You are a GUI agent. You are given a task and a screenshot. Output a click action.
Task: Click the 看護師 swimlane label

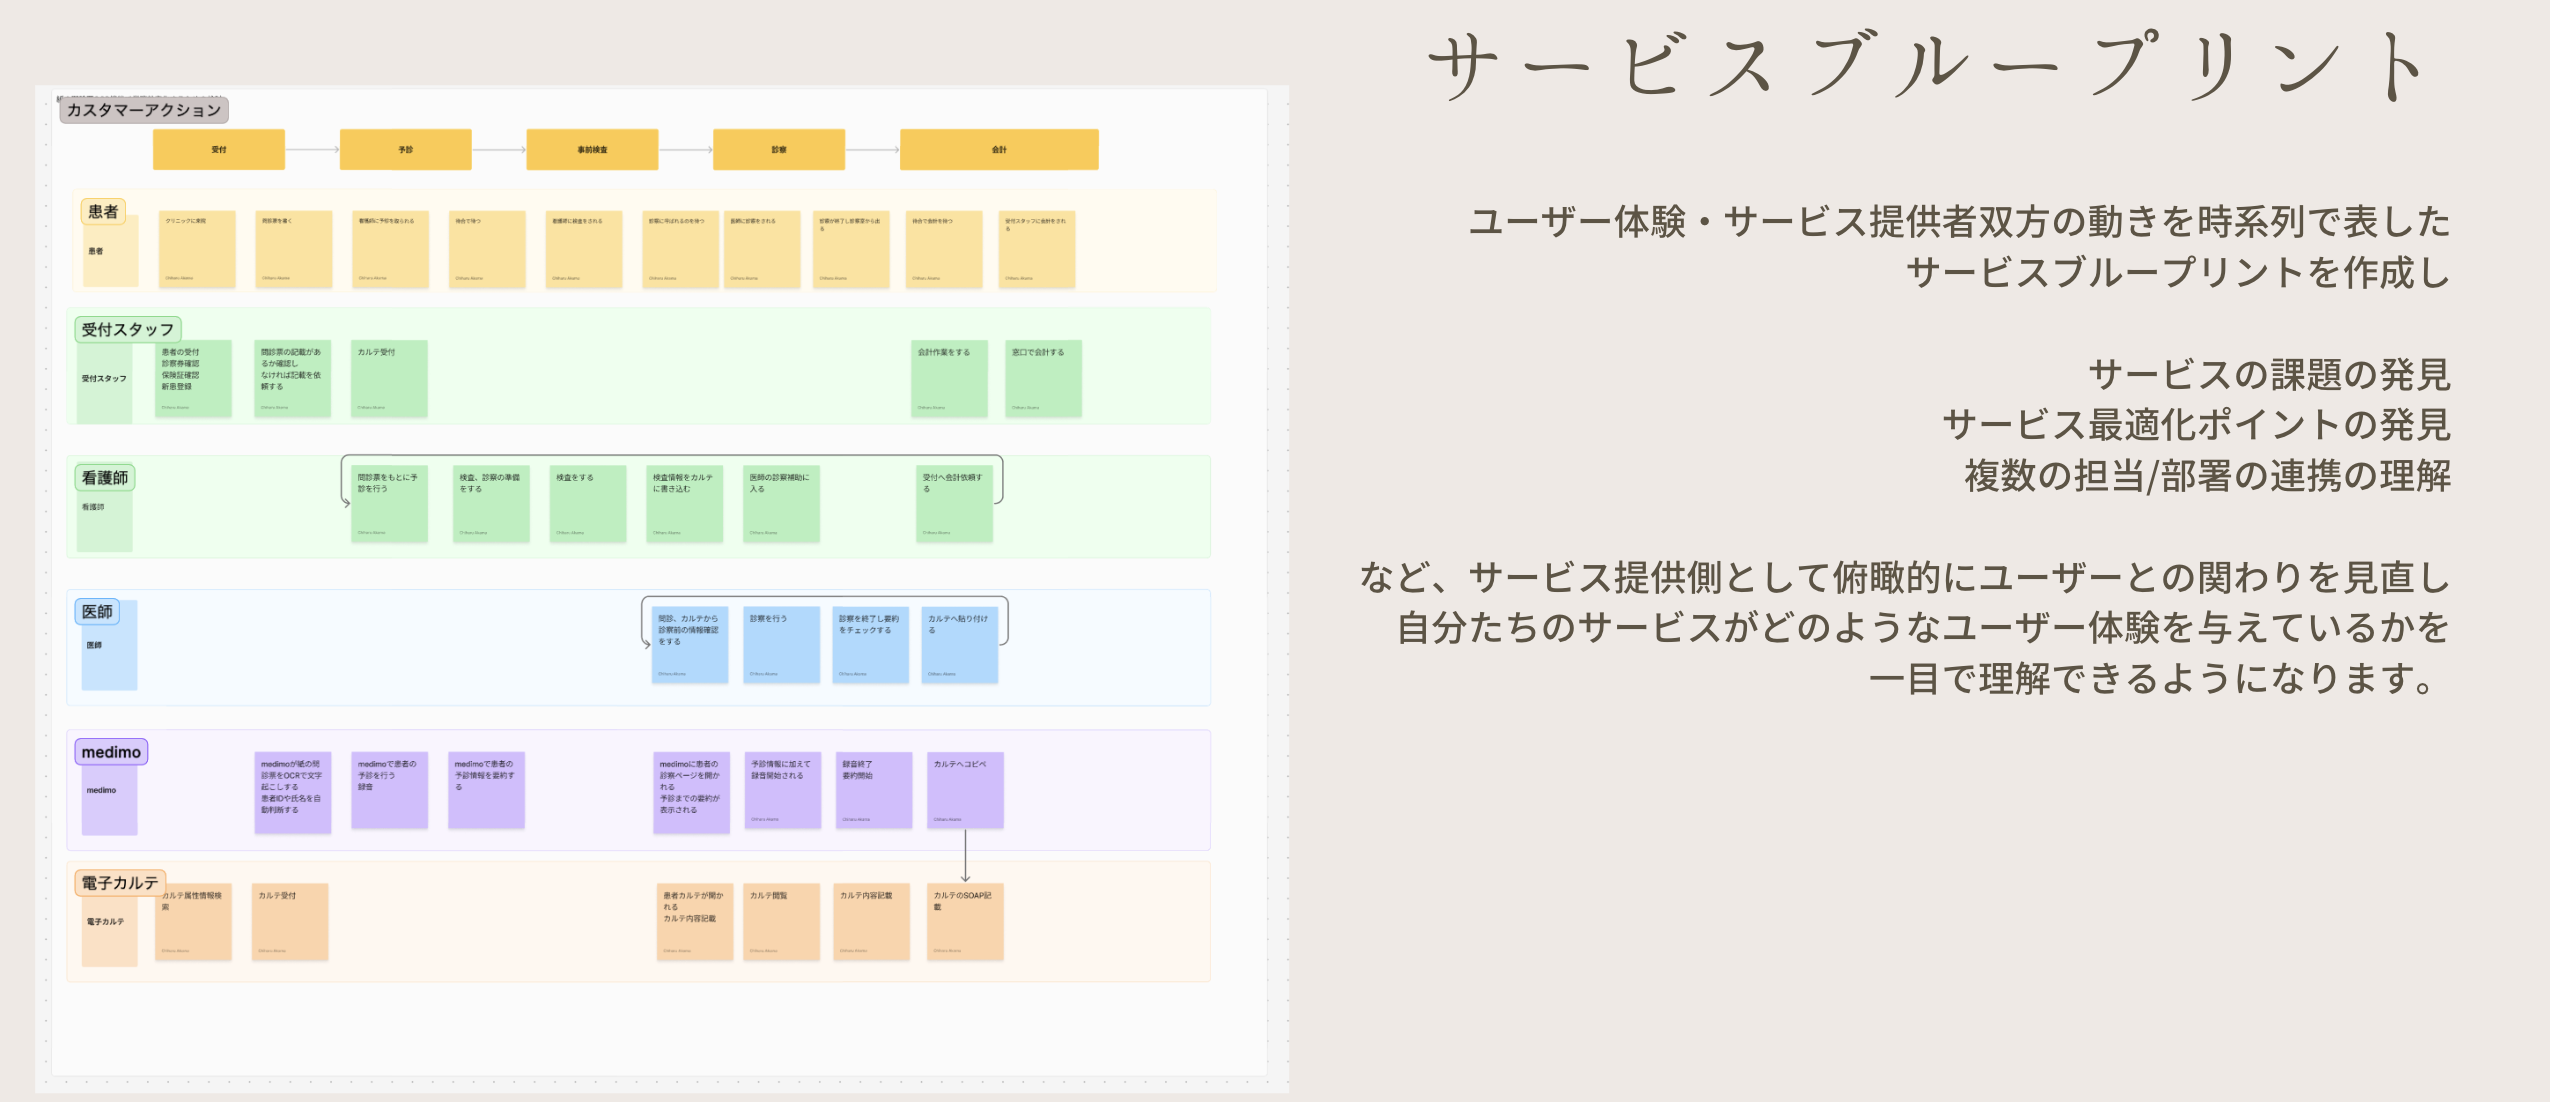[105, 477]
